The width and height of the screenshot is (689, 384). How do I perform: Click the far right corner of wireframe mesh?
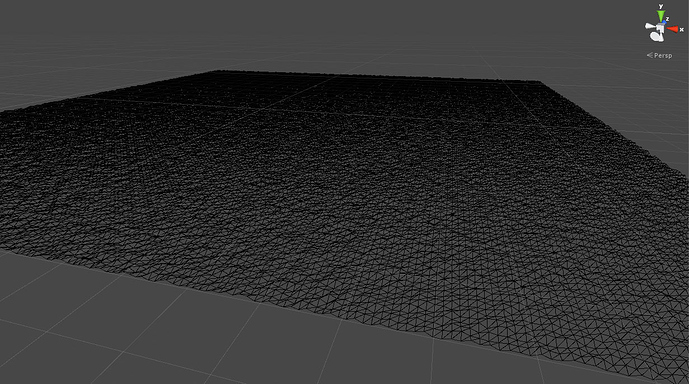[x=538, y=81]
